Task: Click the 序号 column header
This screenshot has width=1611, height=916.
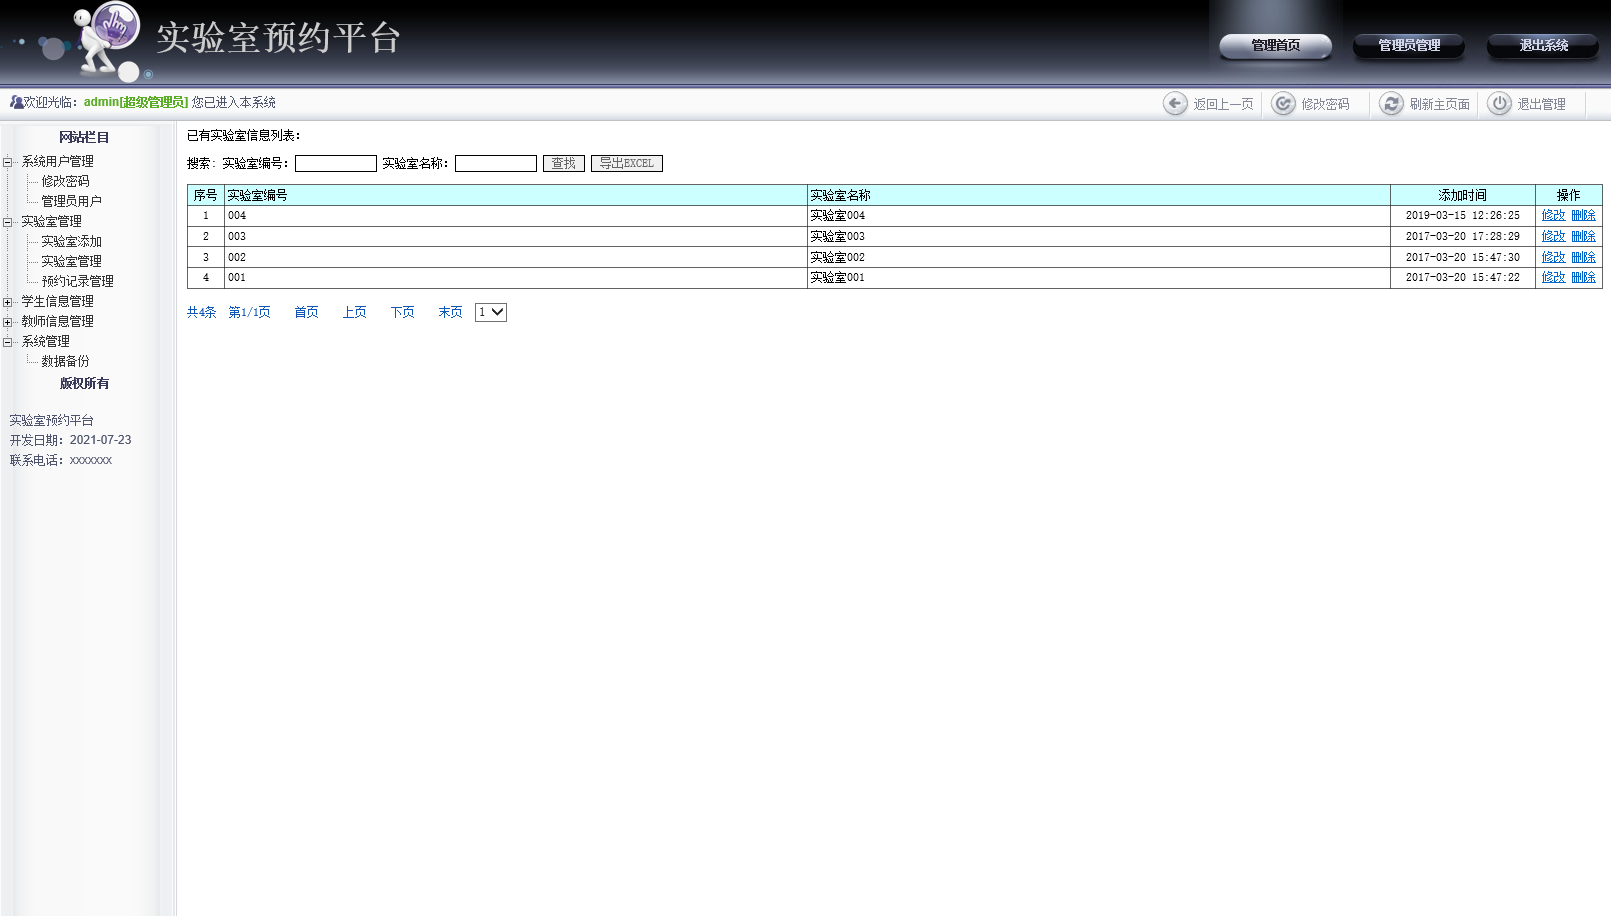Action: click(205, 195)
